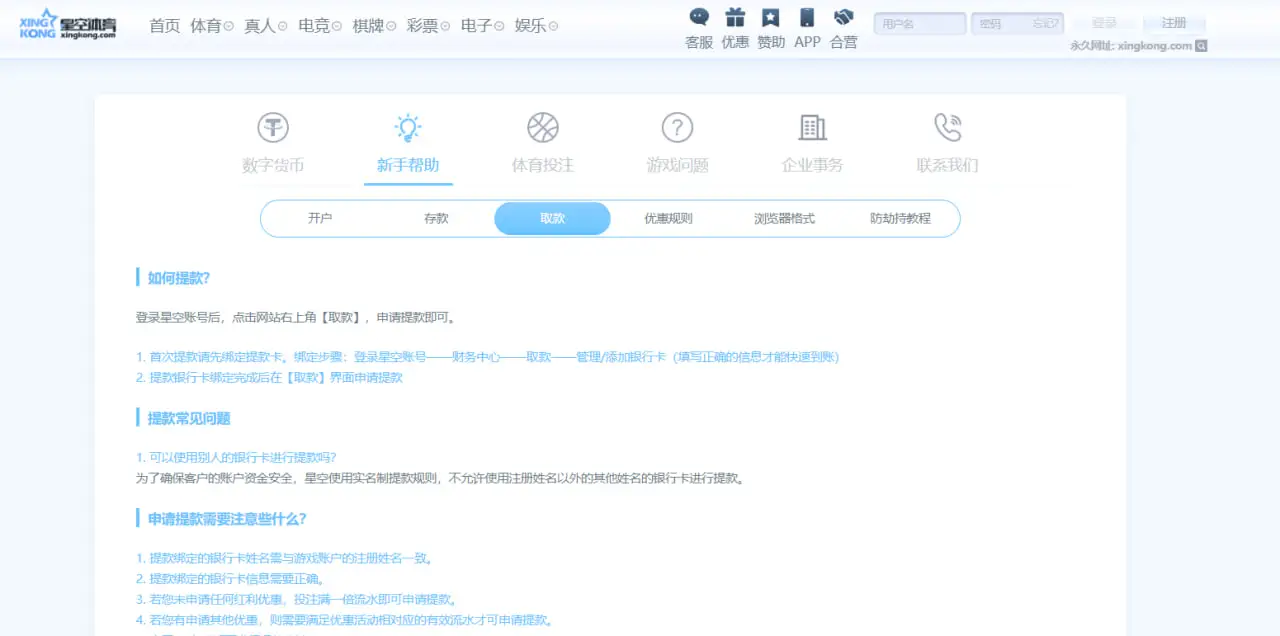The image size is (1280, 636).
Task: Click the 联系我们 phone icon
Action: coord(947,128)
